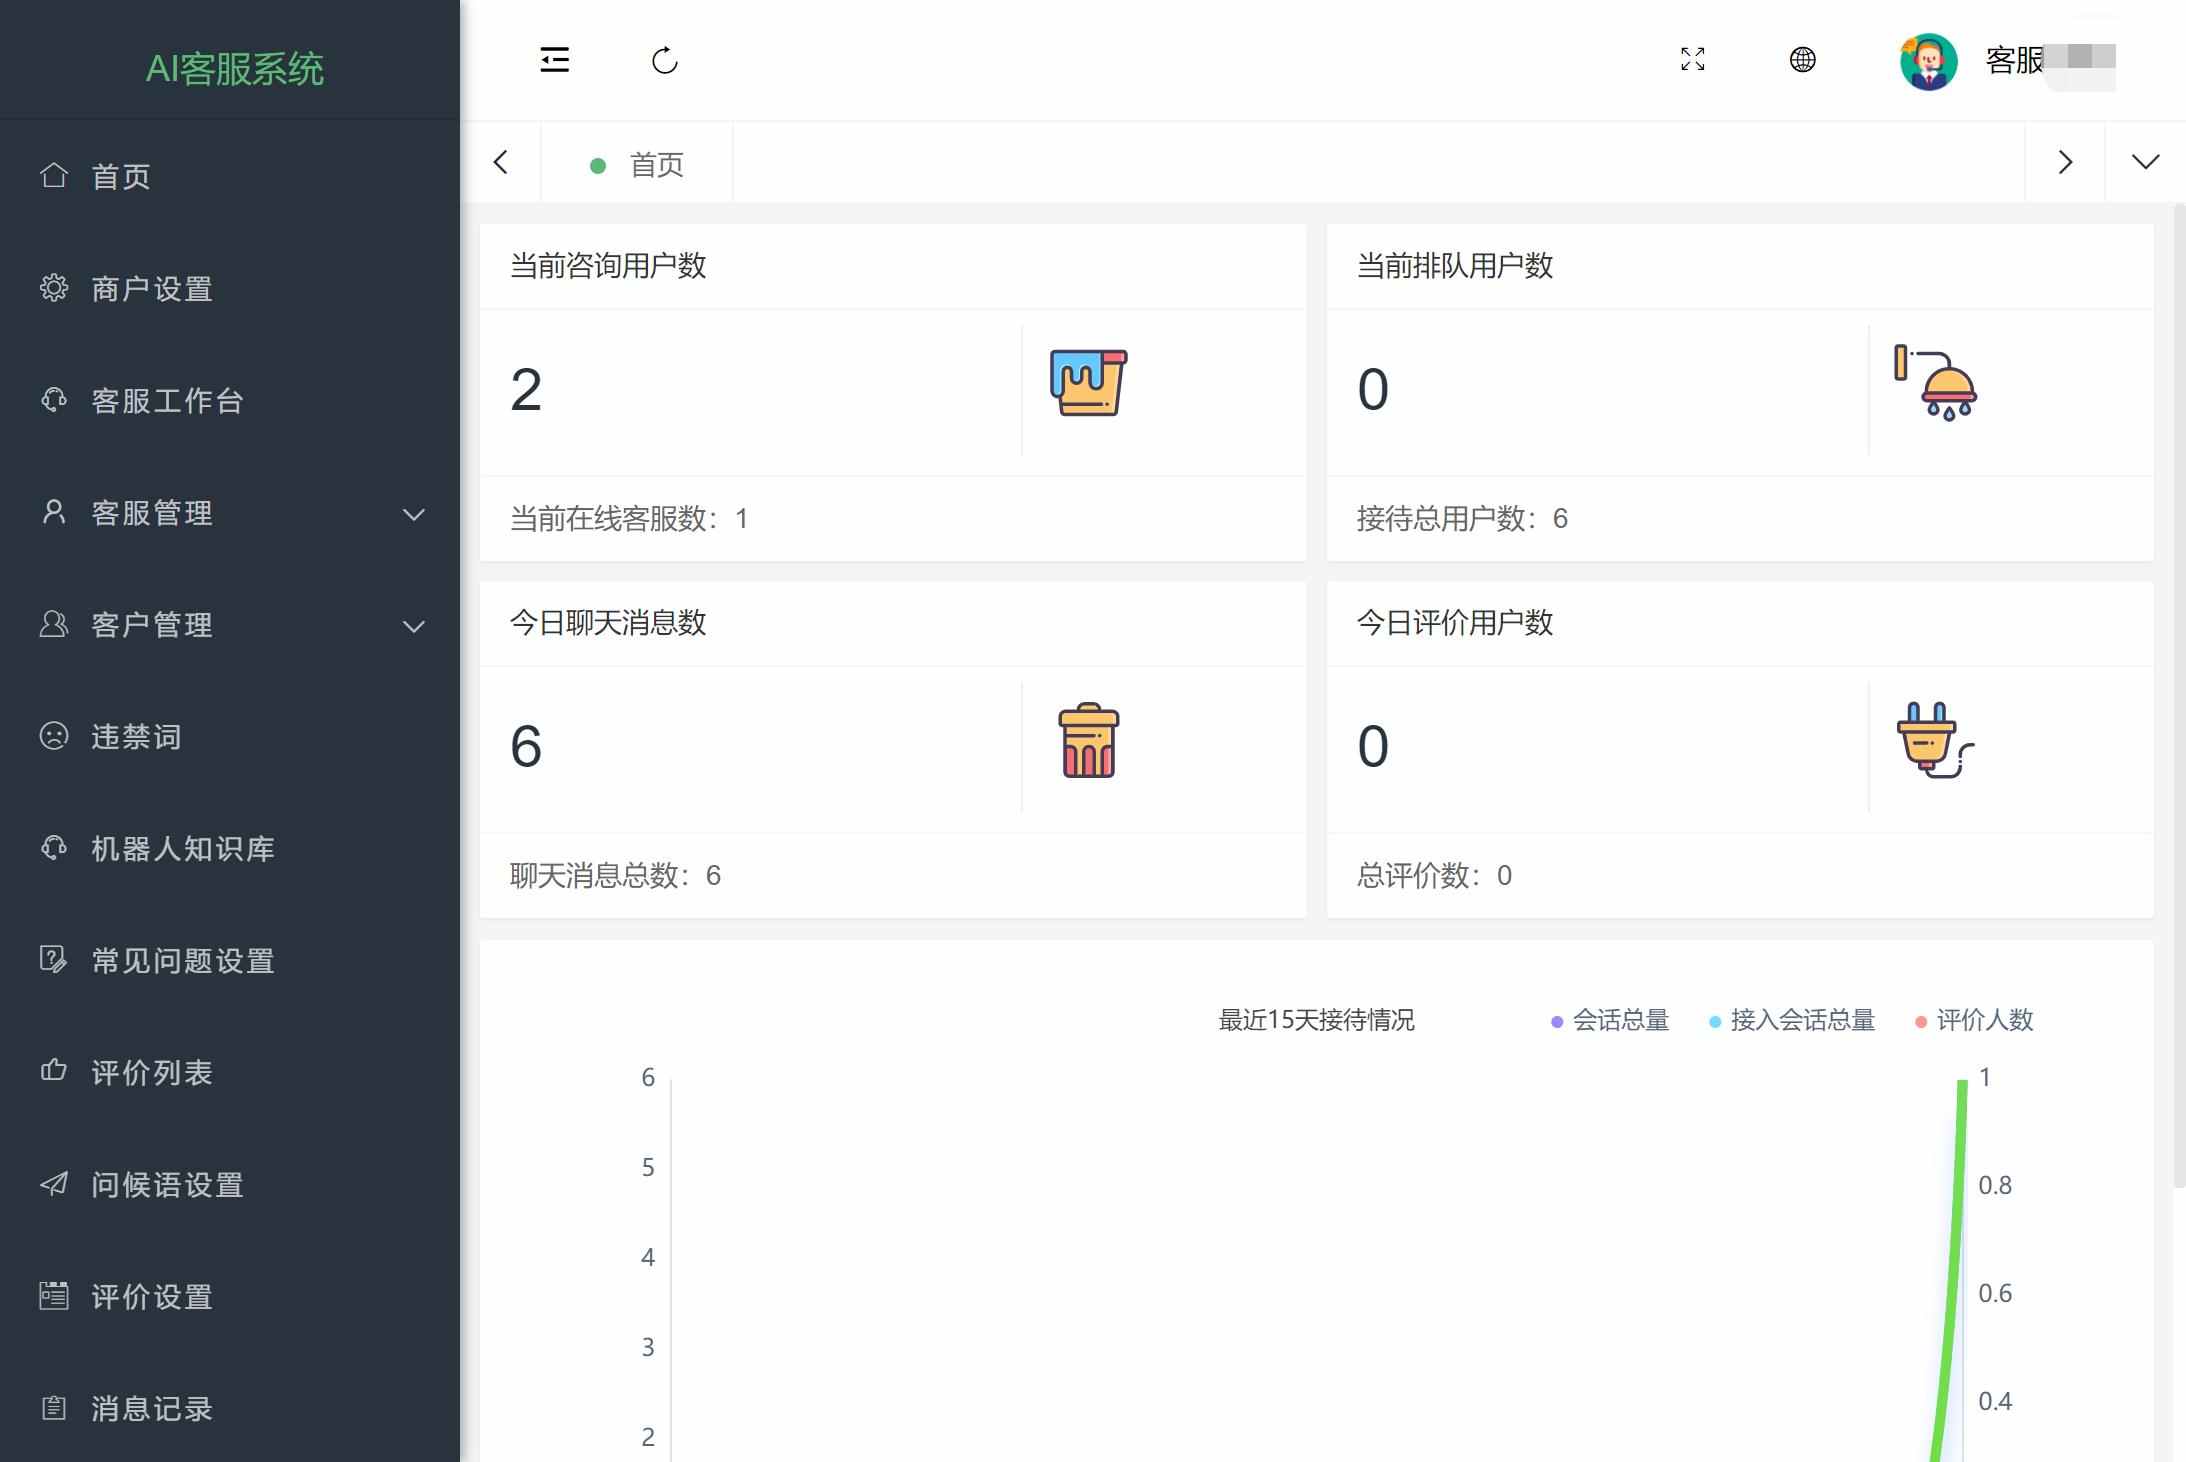
Task: Click the thumbs-up icon for 评价列表
Action: coord(54,1071)
